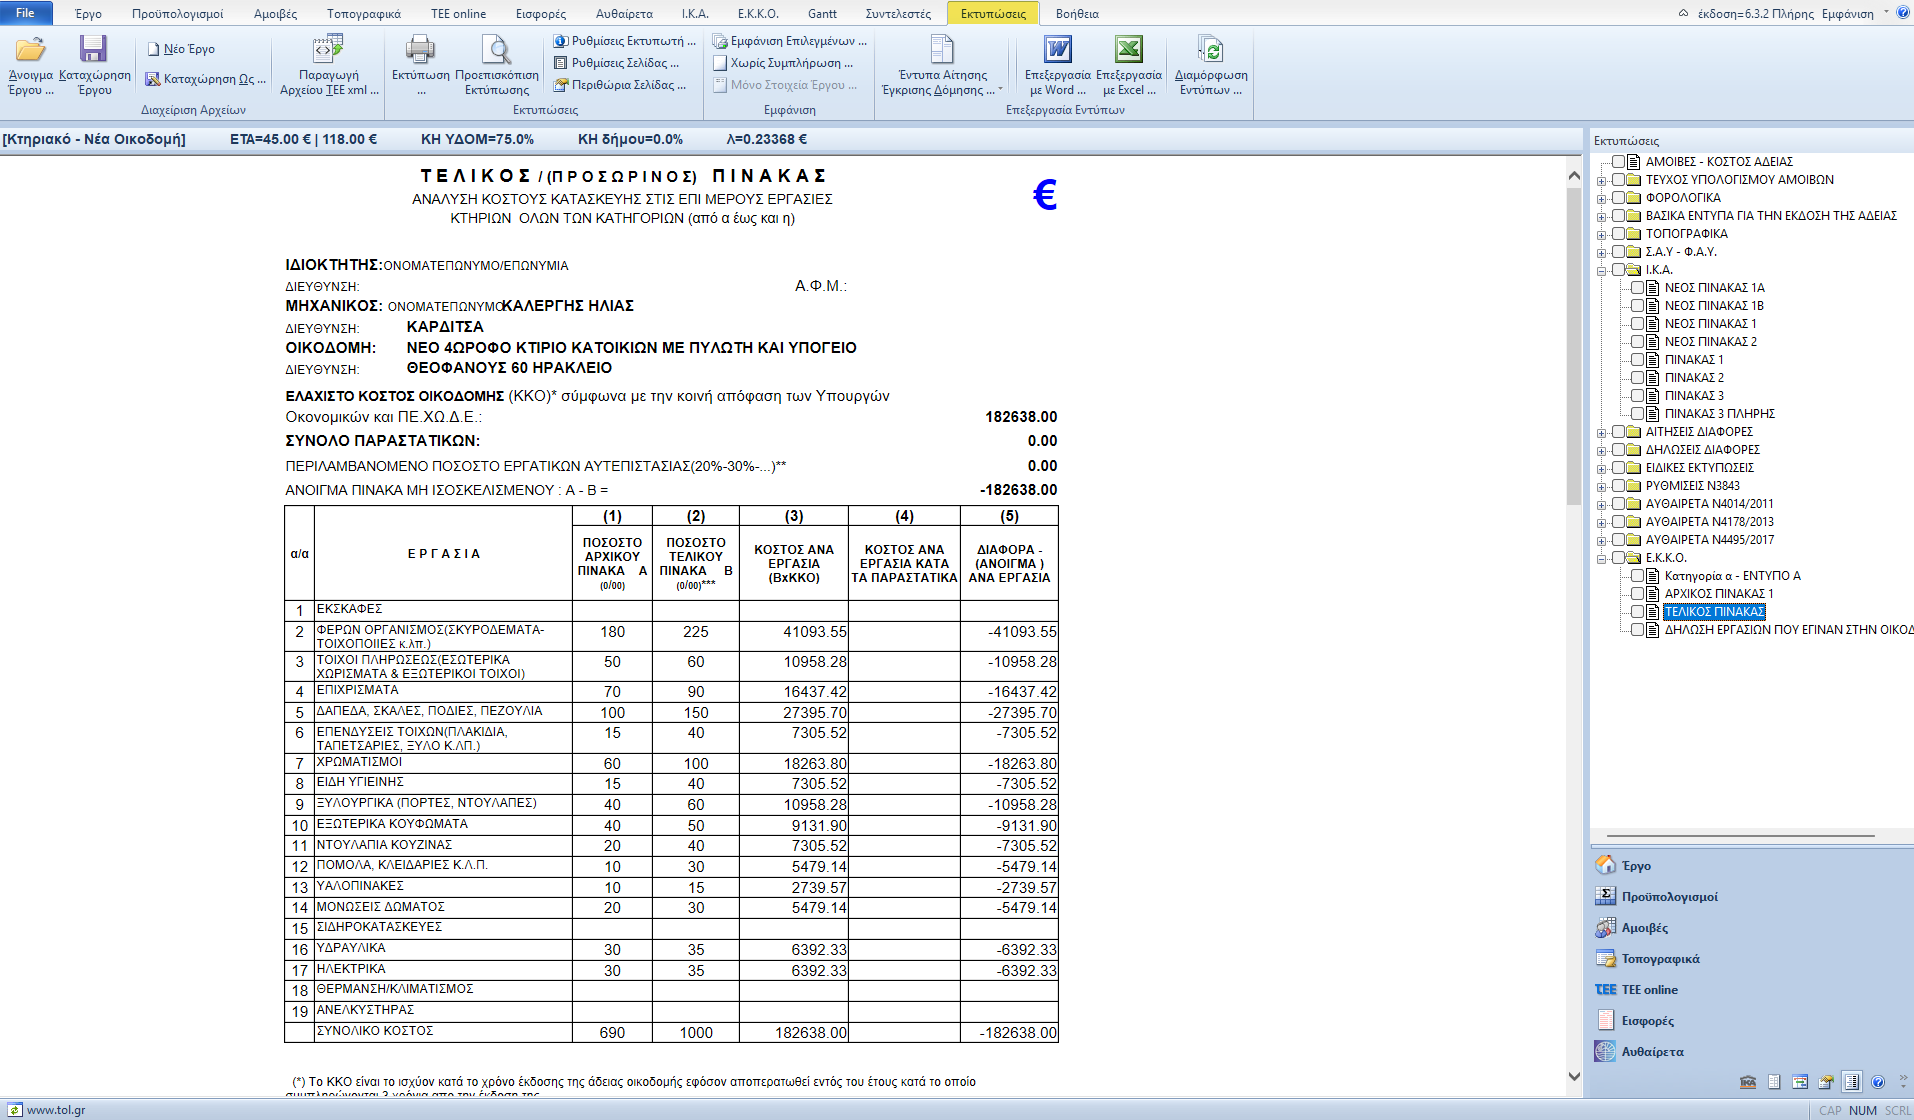Viewport: 1914px width, 1120px height.
Task: Switch to the Gantt ribbon tab
Action: click(x=822, y=14)
